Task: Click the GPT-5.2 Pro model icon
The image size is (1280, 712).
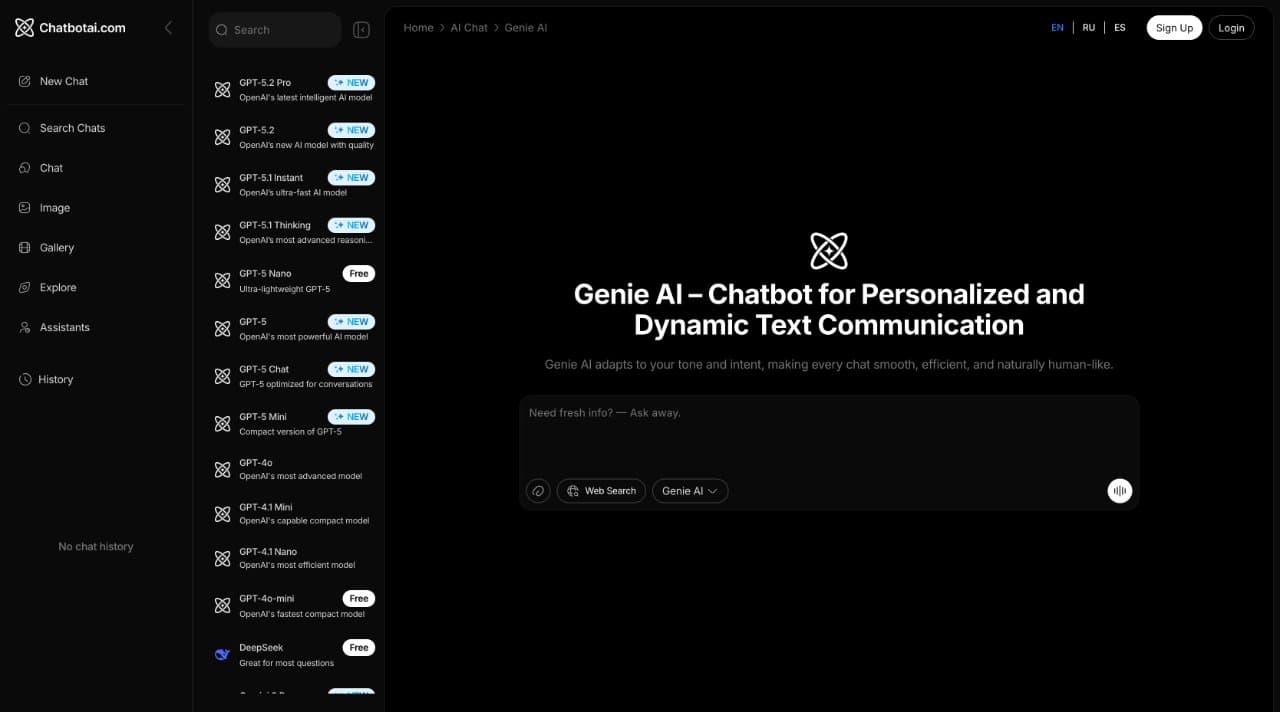Action: coord(222,90)
